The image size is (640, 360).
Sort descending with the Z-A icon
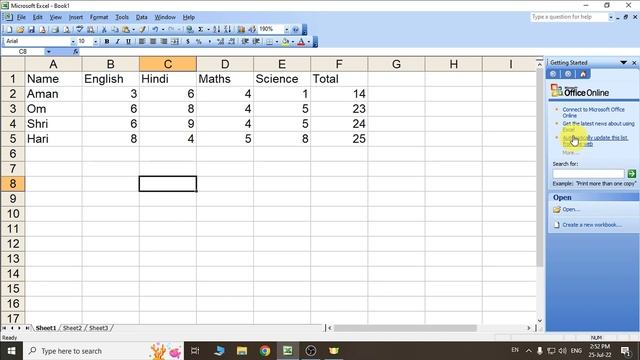pyautogui.click(x=227, y=29)
